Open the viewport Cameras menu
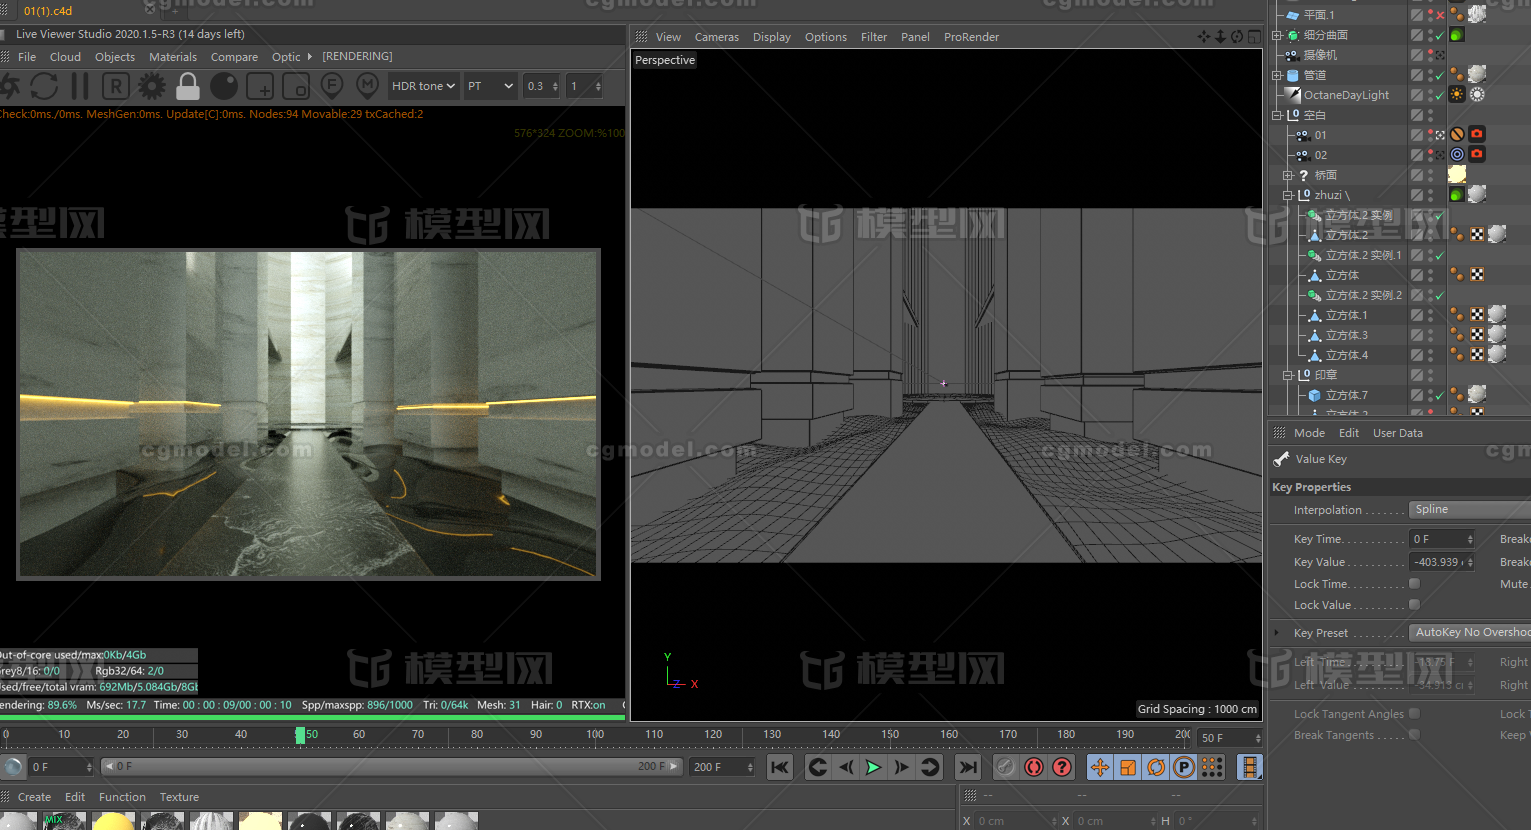This screenshot has height=830, width=1531. coord(717,37)
